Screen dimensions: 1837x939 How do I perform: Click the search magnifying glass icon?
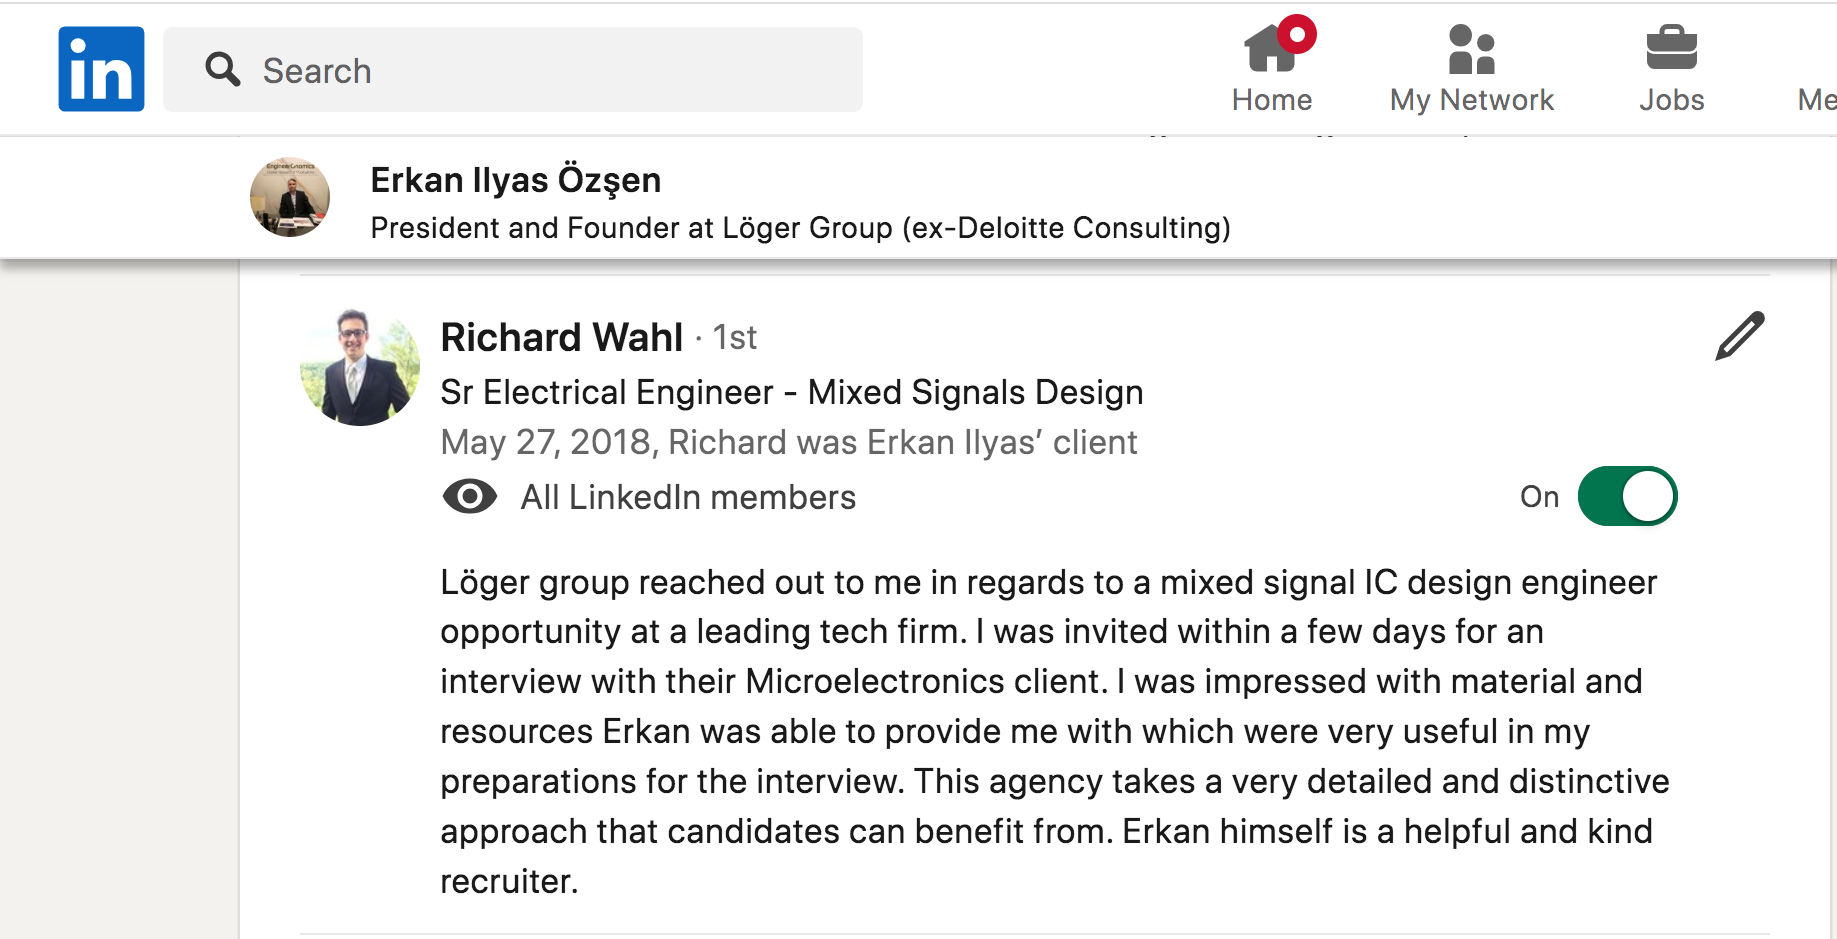[x=222, y=70]
